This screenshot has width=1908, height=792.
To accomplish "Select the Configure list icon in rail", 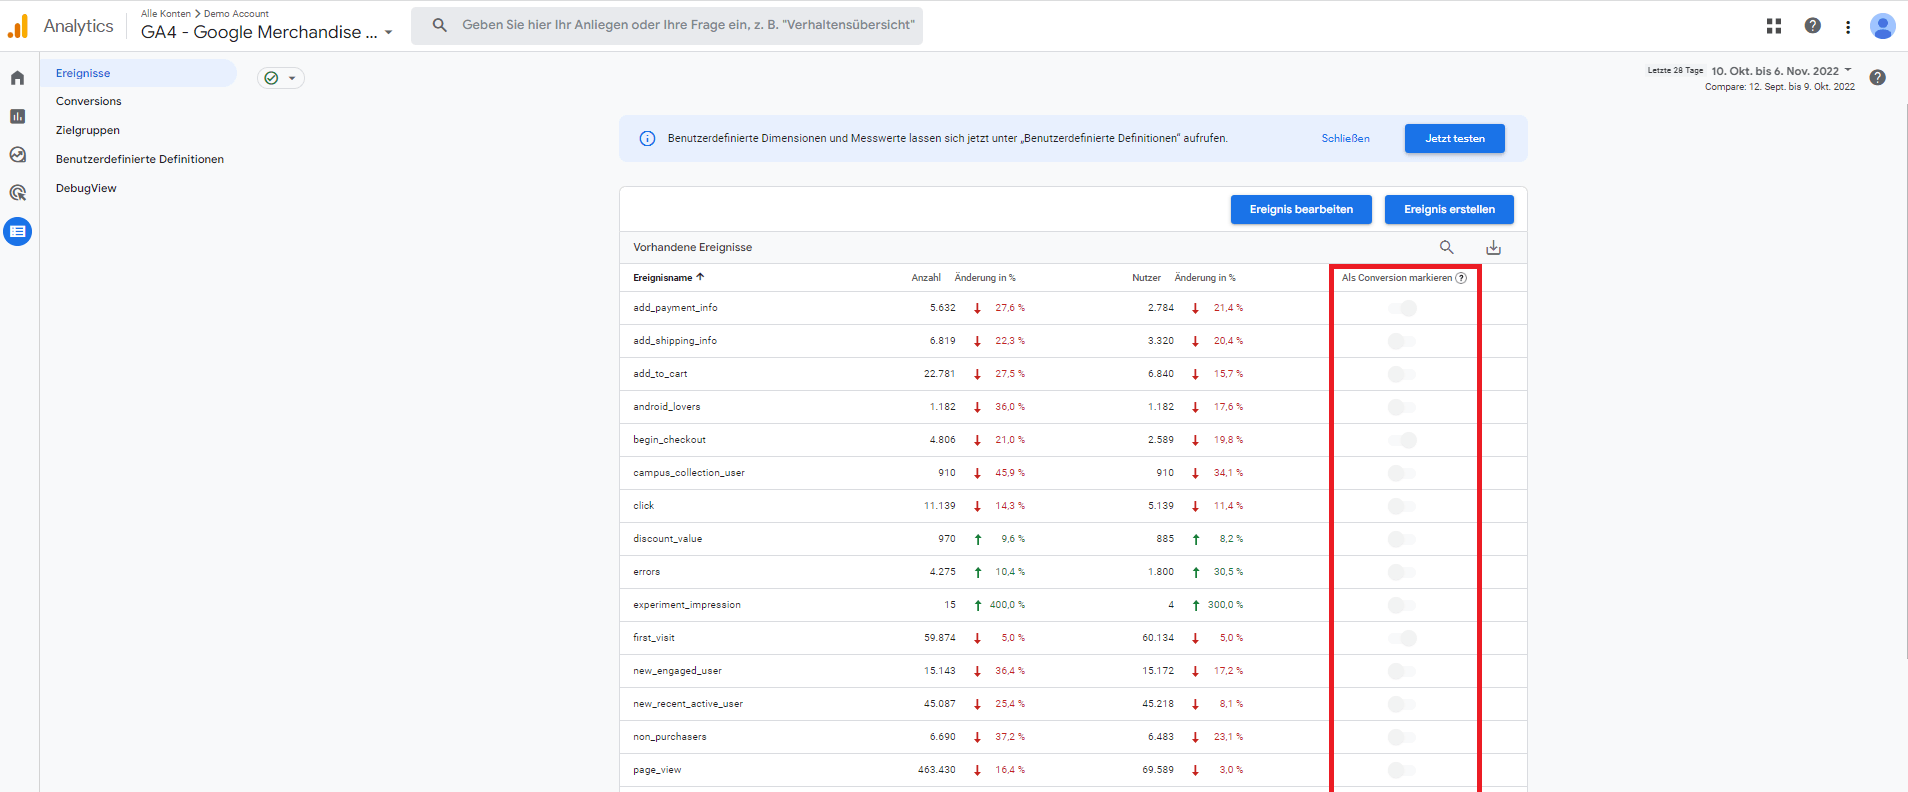I will (18, 232).
